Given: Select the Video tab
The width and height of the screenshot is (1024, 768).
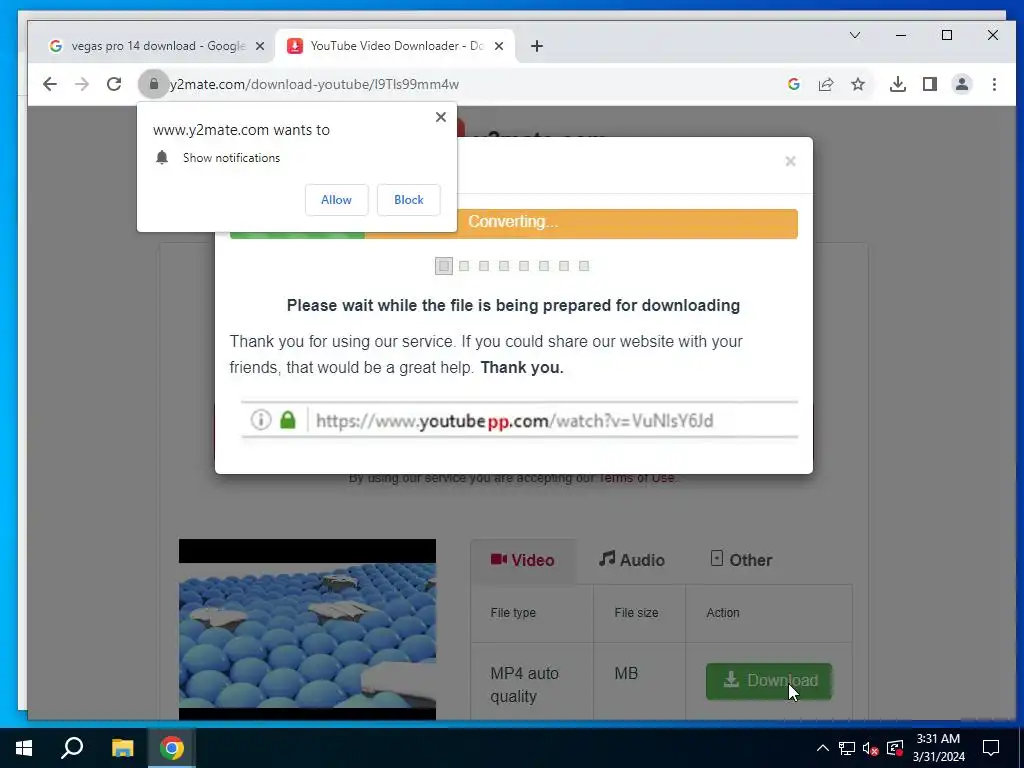Looking at the screenshot, I should click(x=523, y=560).
